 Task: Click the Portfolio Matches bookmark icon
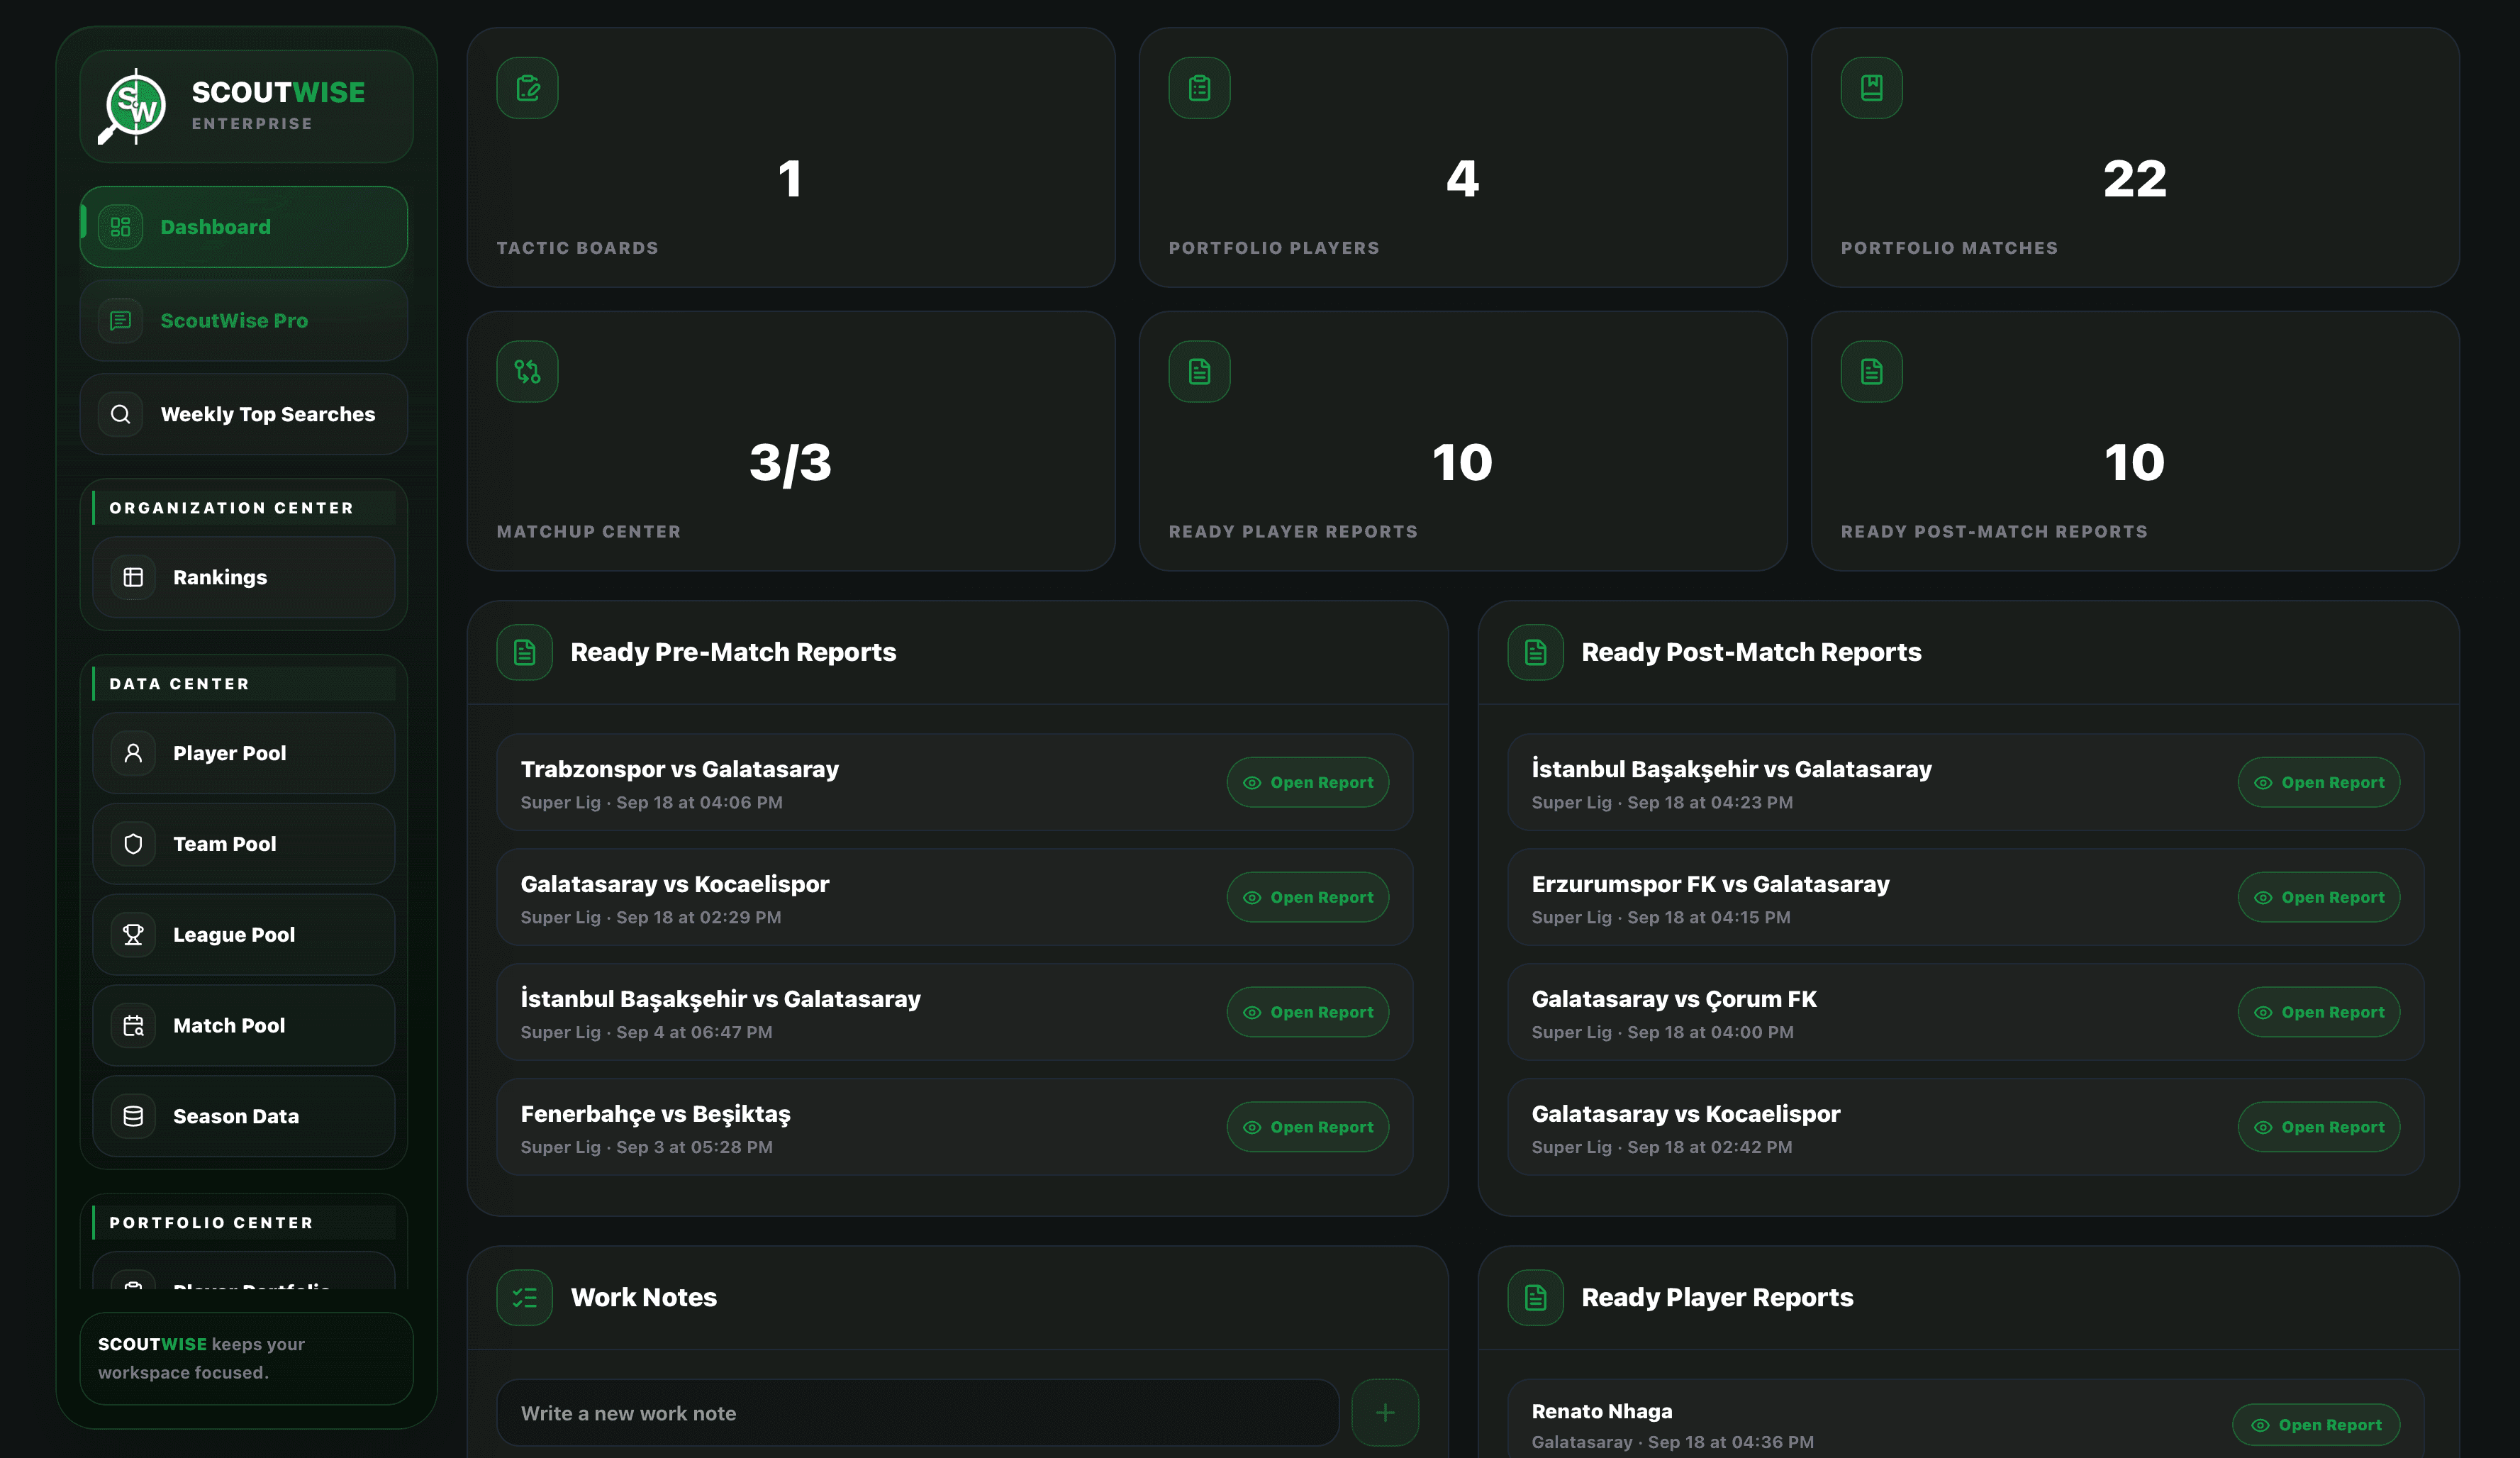click(x=1872, y=88)
